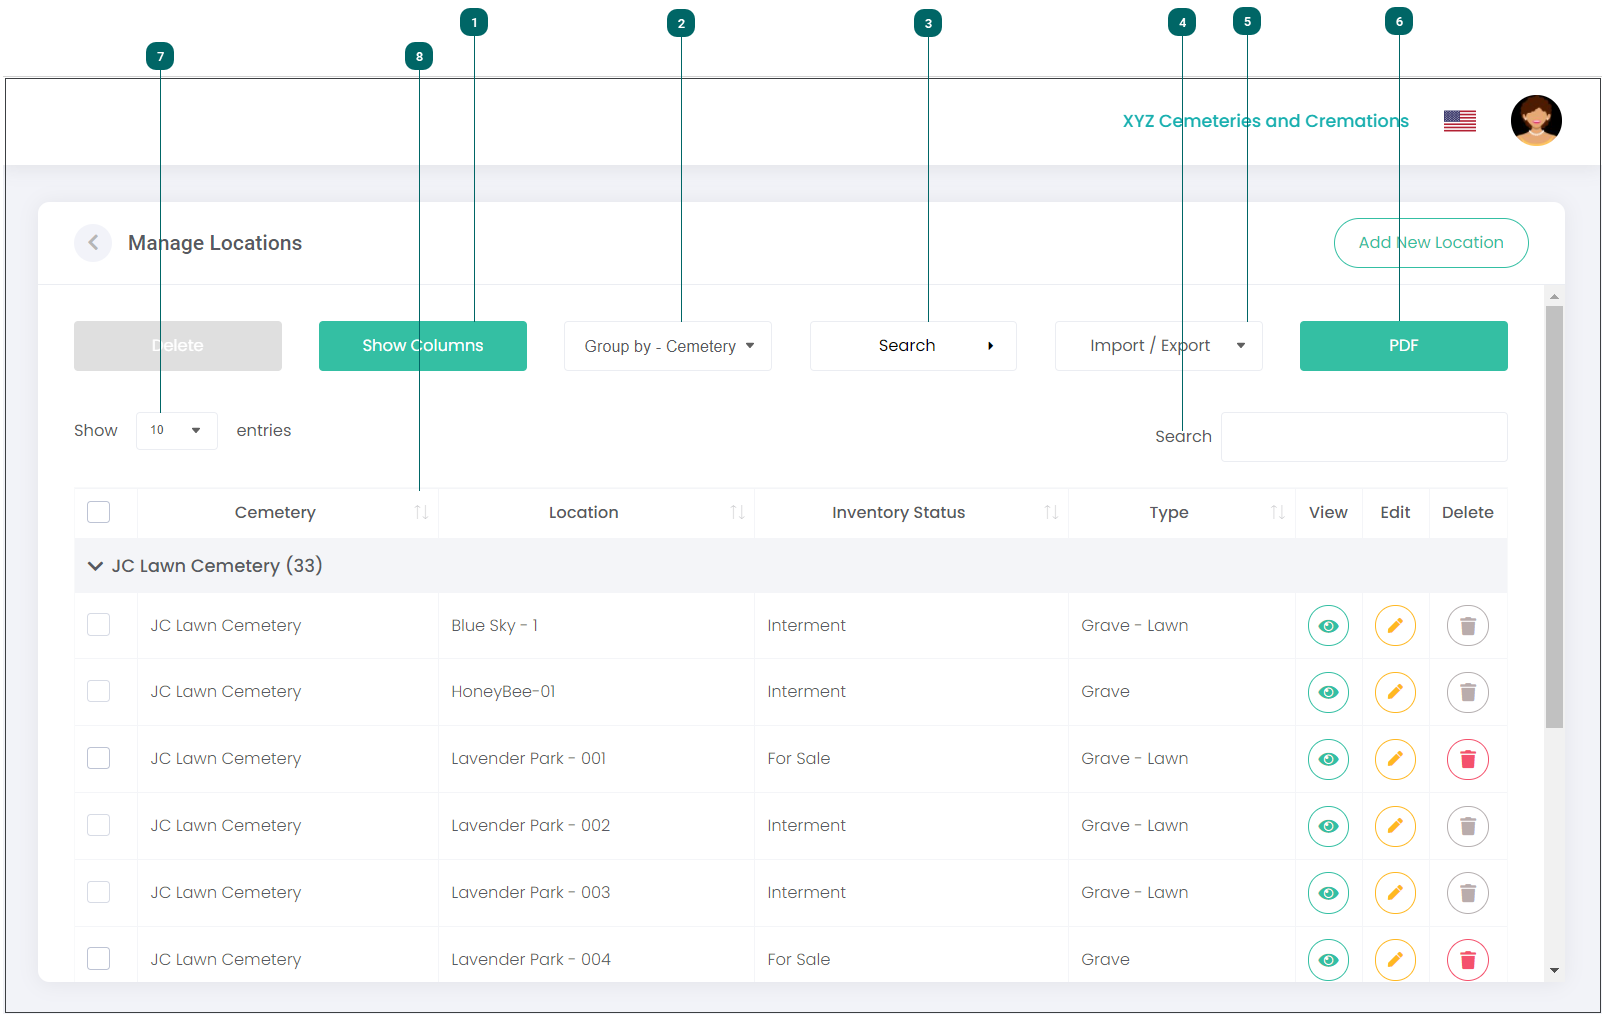Click the Show Columns button

[423, 346]
